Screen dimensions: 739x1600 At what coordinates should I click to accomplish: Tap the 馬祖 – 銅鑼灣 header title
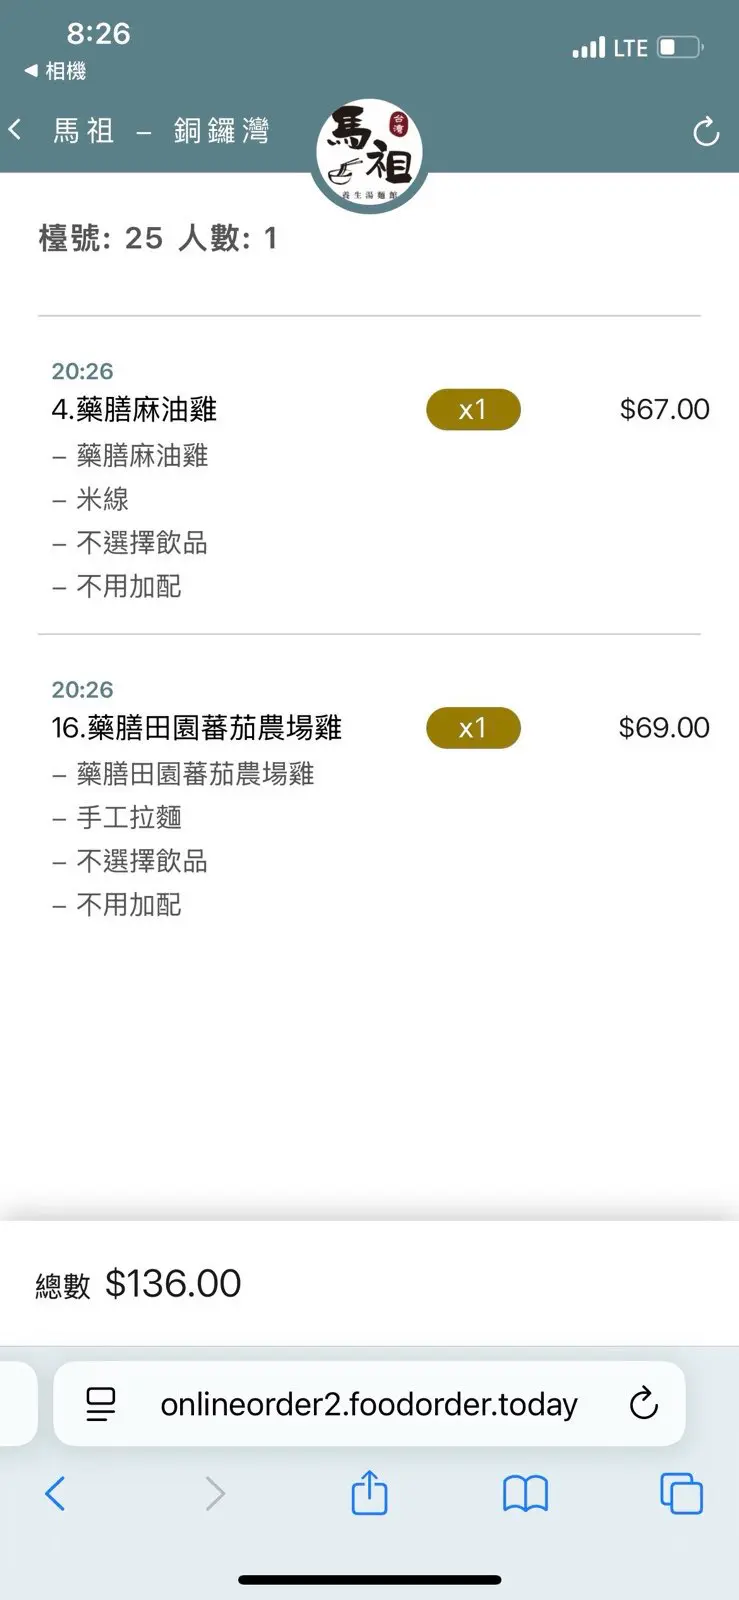click(161, 131)
